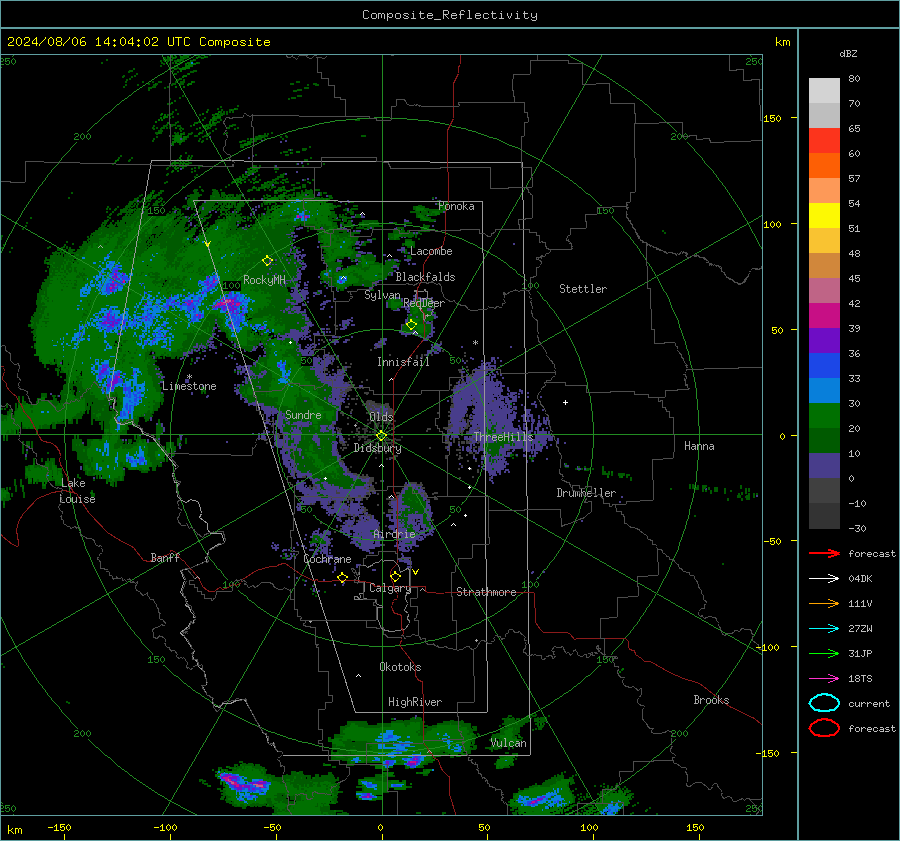Click the Olds label
Viewport: 900px width, 841px height.
[381, 417]
